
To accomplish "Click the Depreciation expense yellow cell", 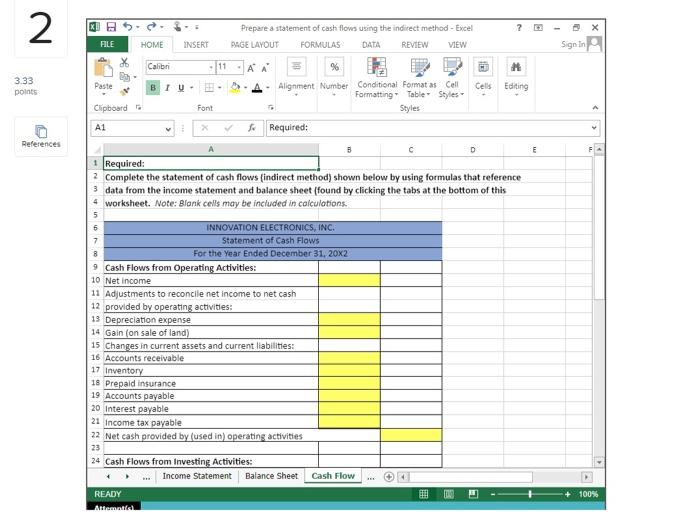I will click(350, 320).
